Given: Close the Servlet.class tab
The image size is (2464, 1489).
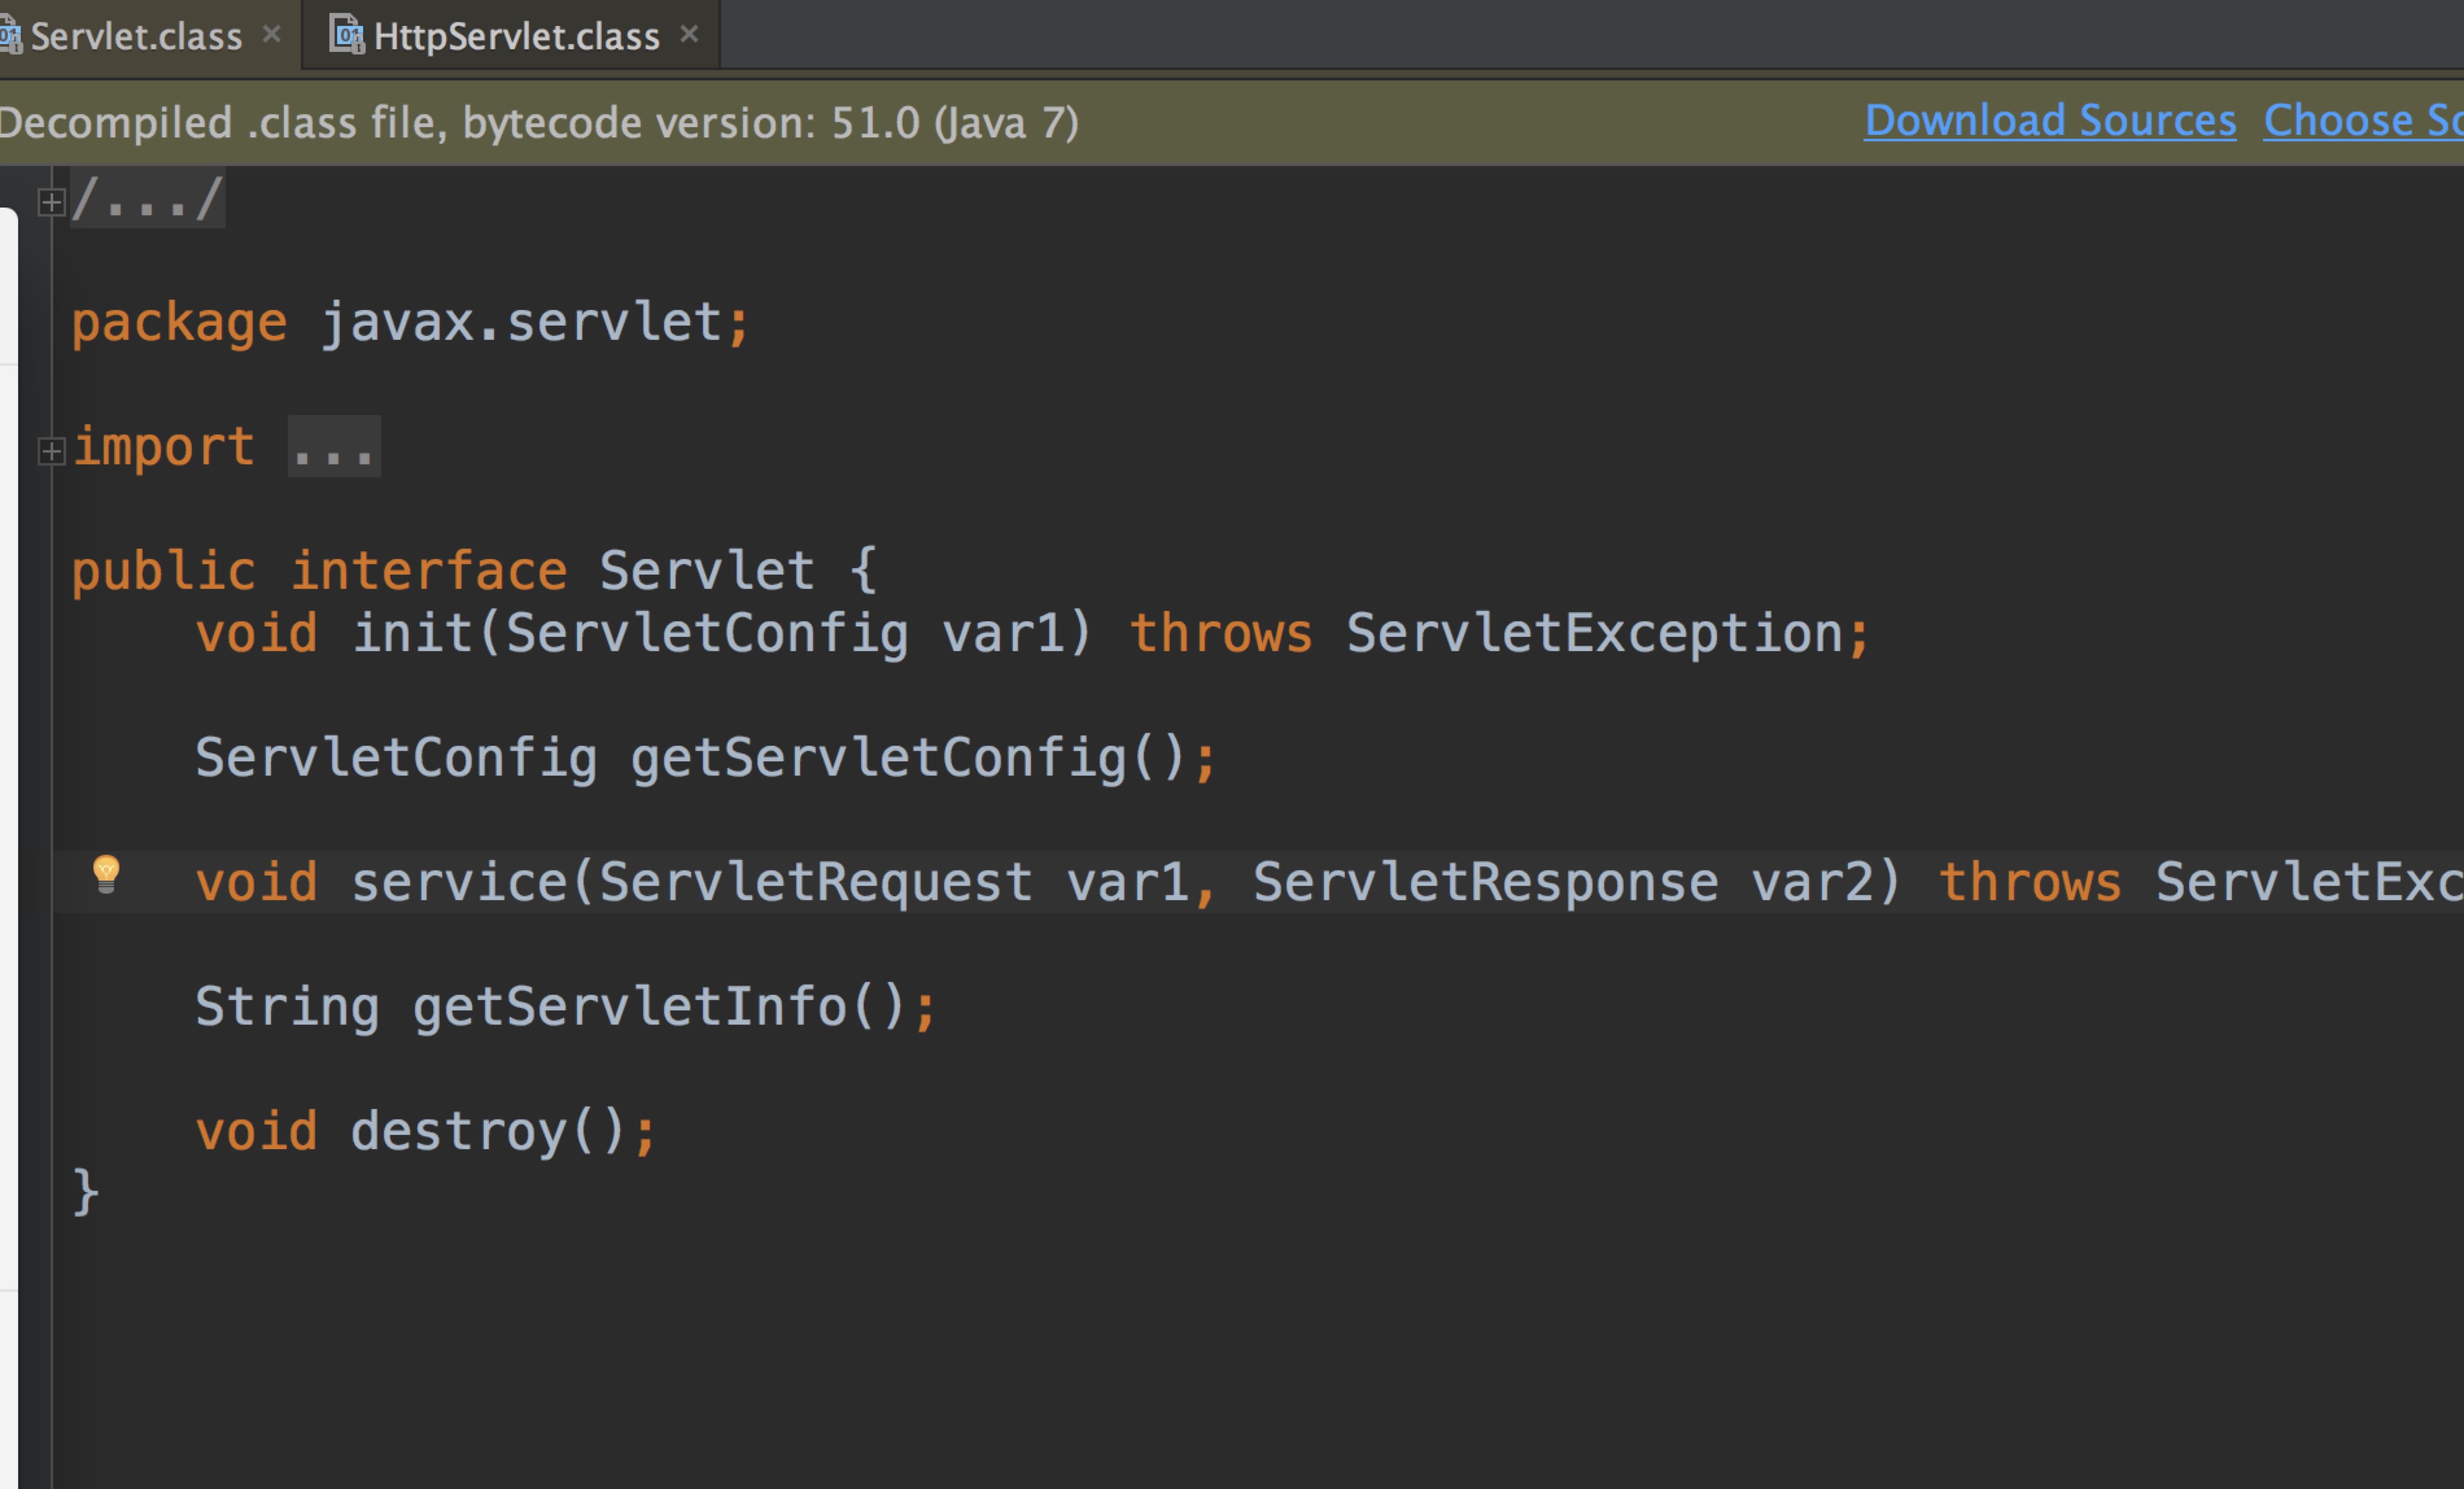Looking at the screenshot, I should (x=271, y=34).
